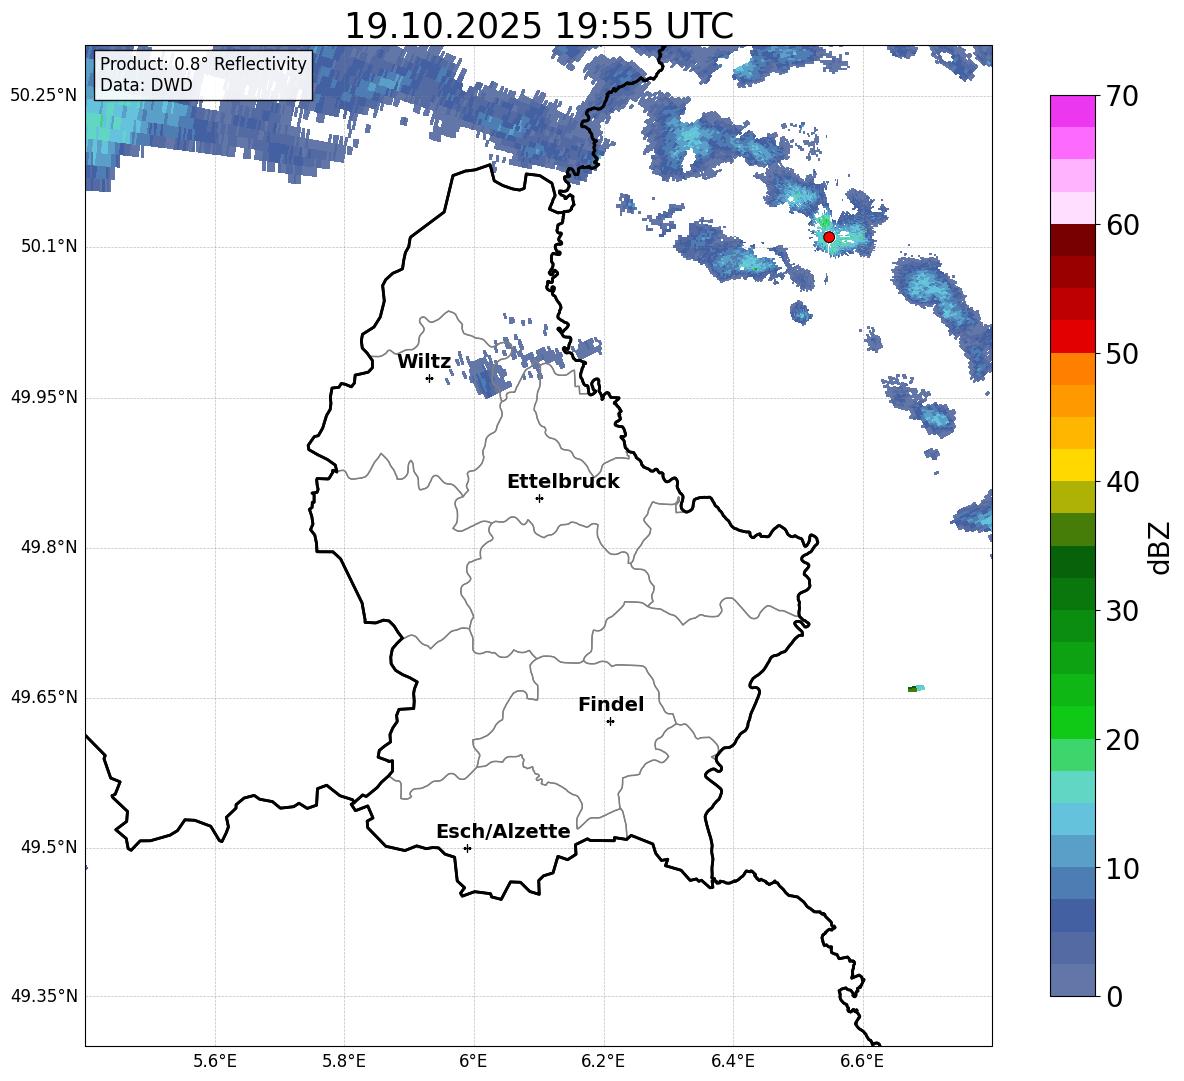
Task: Click the colorbar tick value '50'
Action: coord(1121,354)
